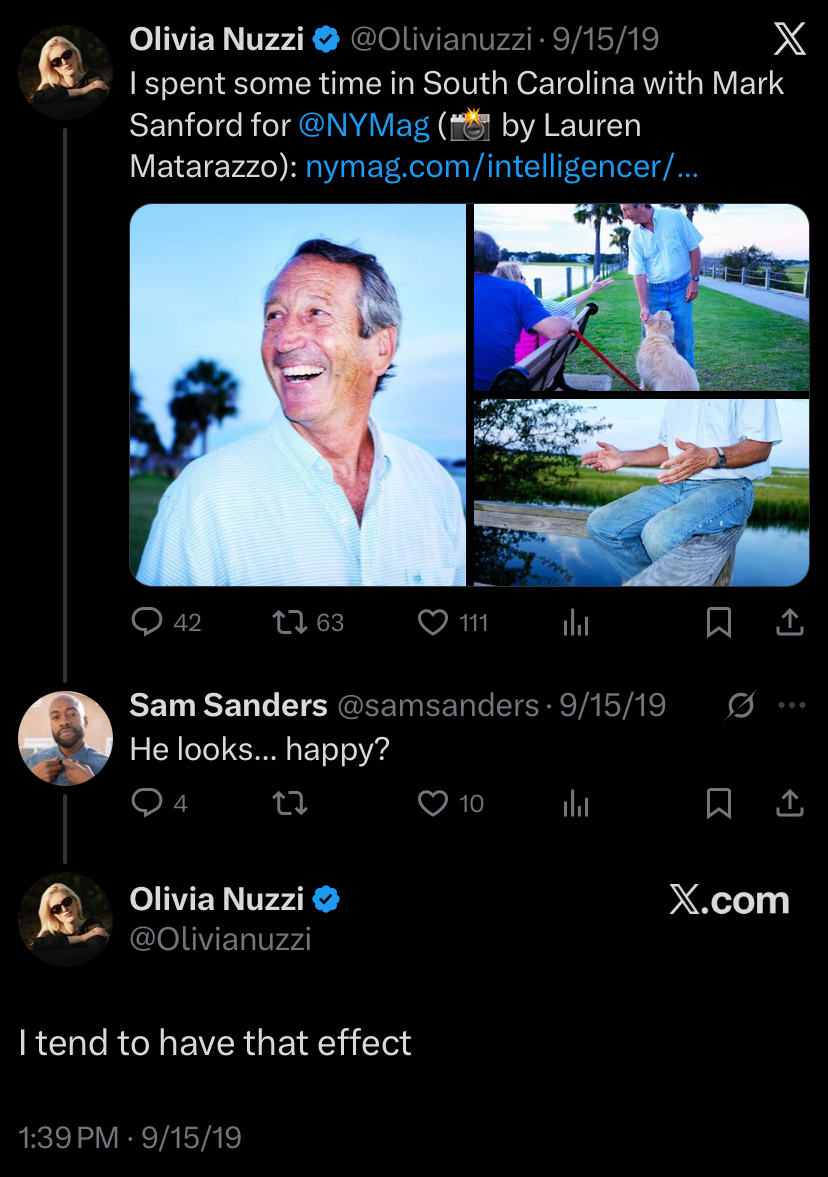Viewport: 828px width, 1177px height.
Task: Open the nymag.com/intelligencer article link
Action: 501,166
